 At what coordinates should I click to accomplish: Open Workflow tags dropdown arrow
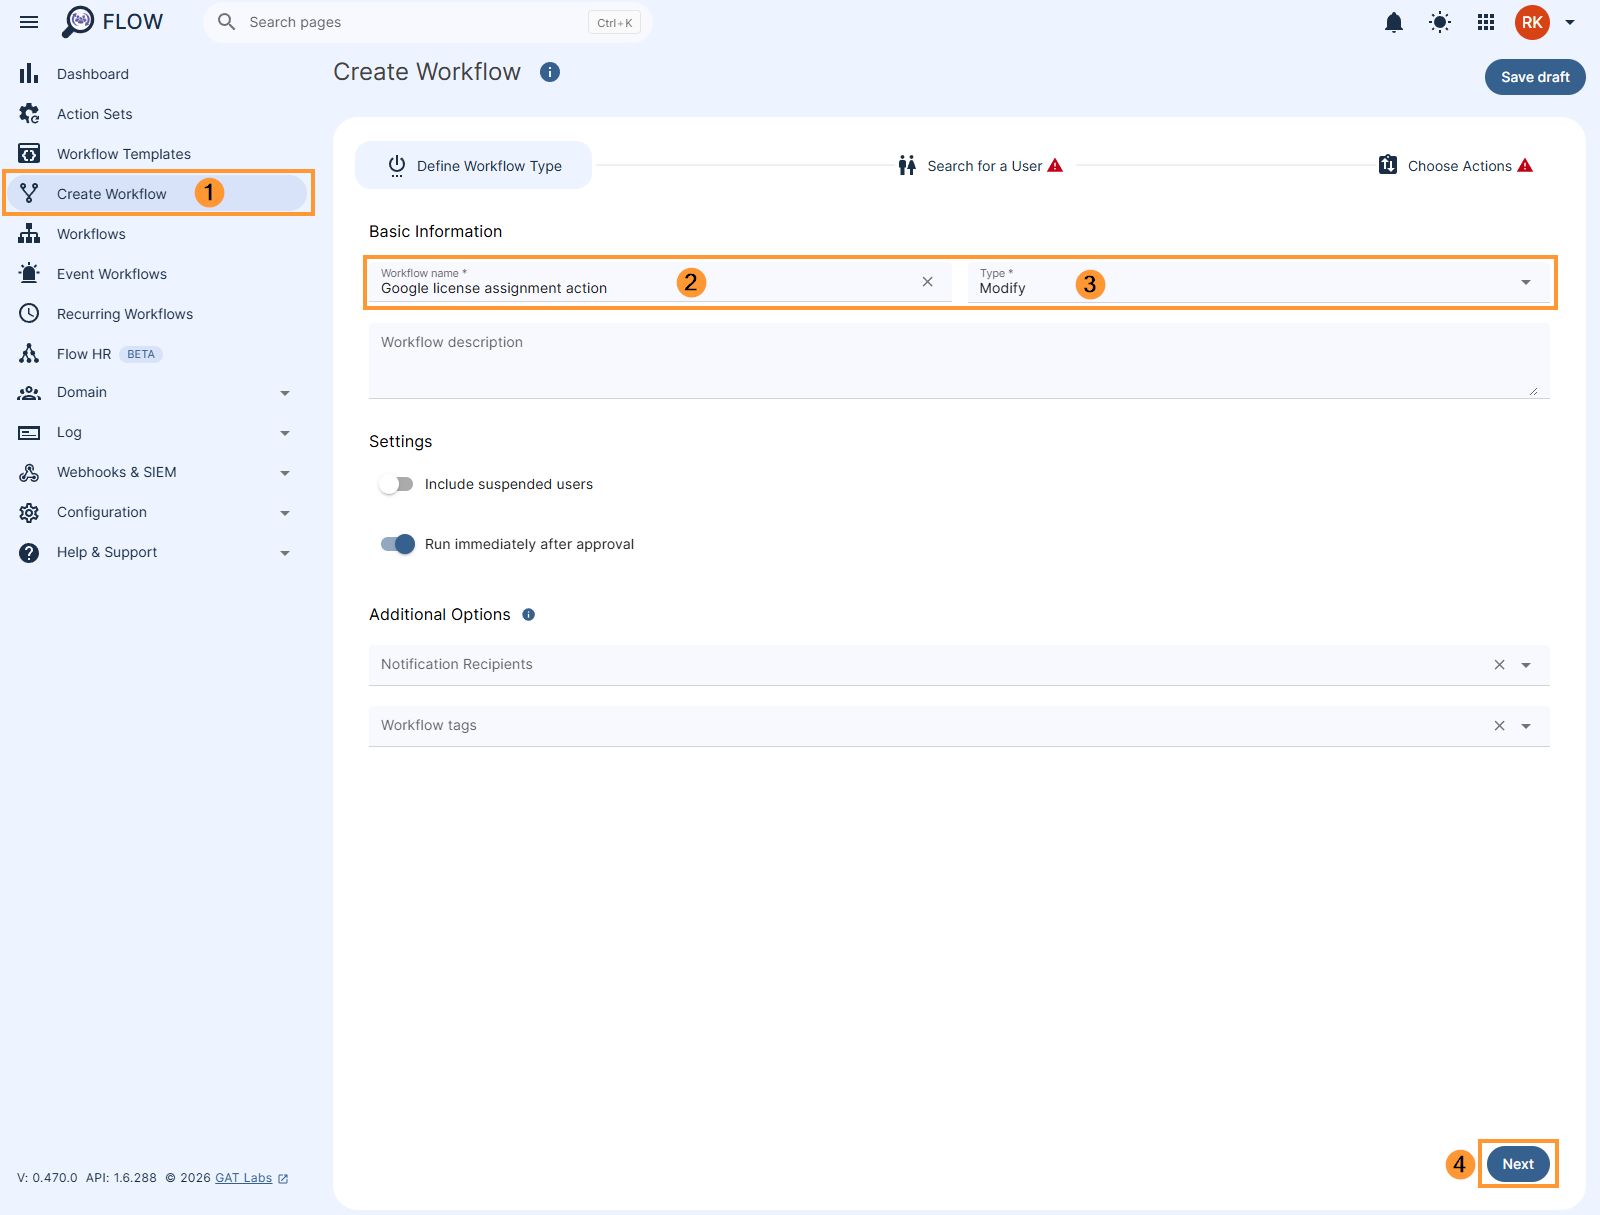(1526, 726)
